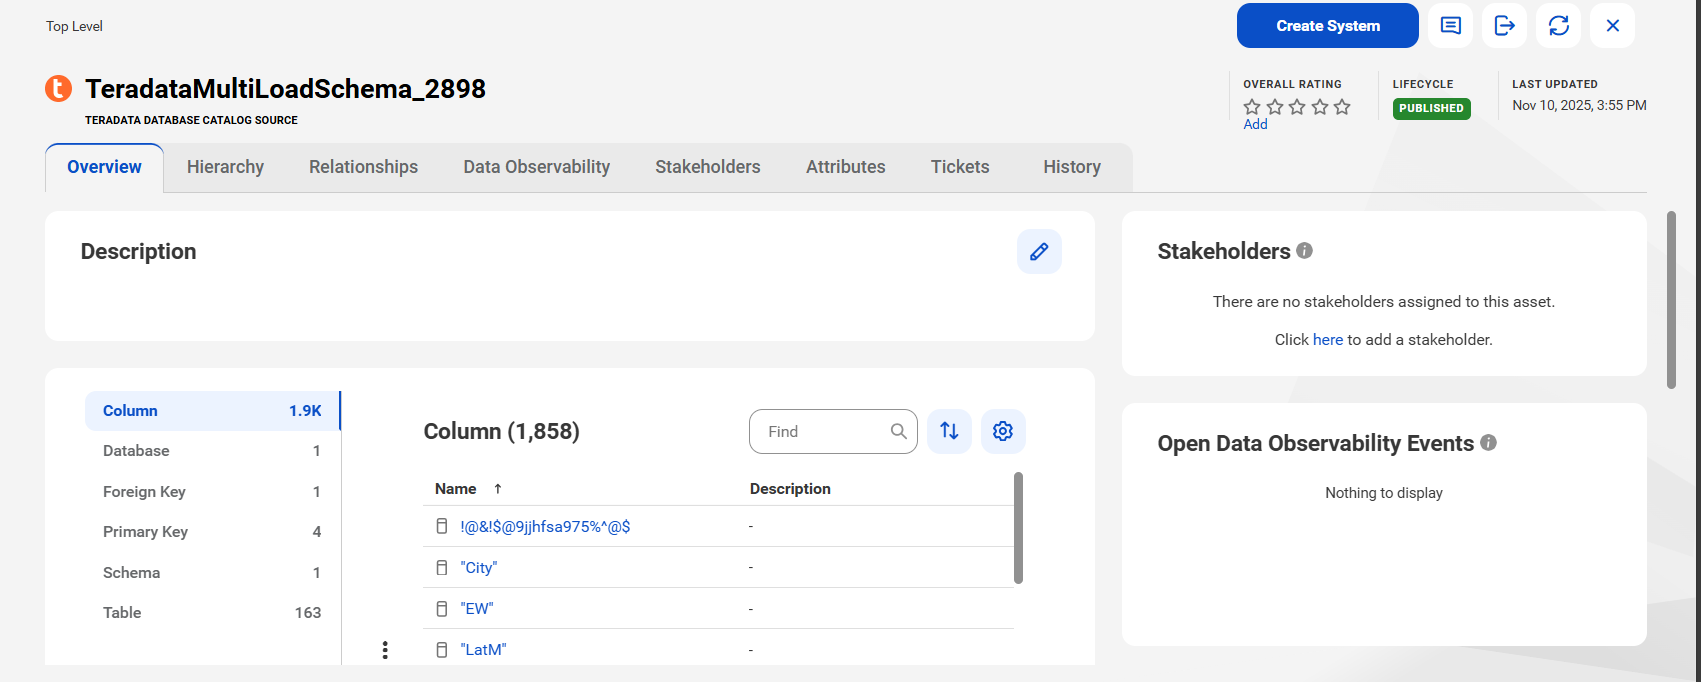Open the !@&!$@9jjhfsa975%^@$ column link
1701x682 pixels.
[x=545, y=526]
